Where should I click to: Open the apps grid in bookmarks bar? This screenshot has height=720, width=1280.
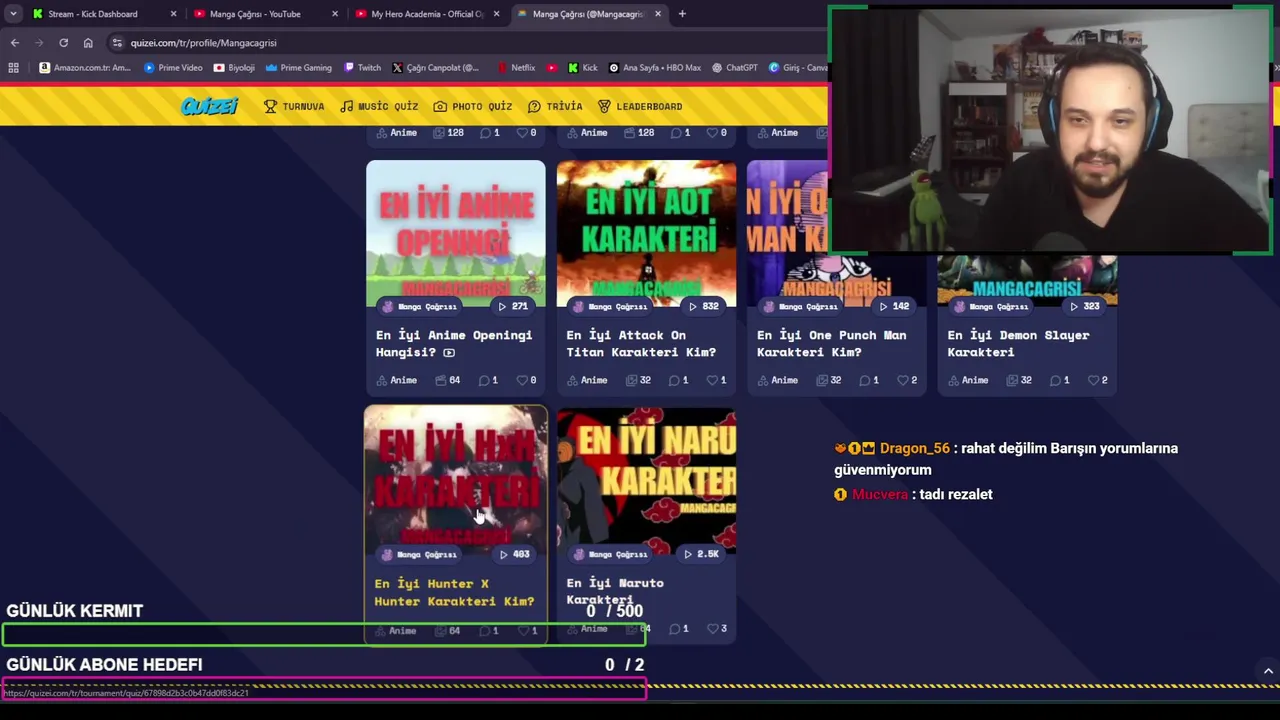[x=13, y=68]
